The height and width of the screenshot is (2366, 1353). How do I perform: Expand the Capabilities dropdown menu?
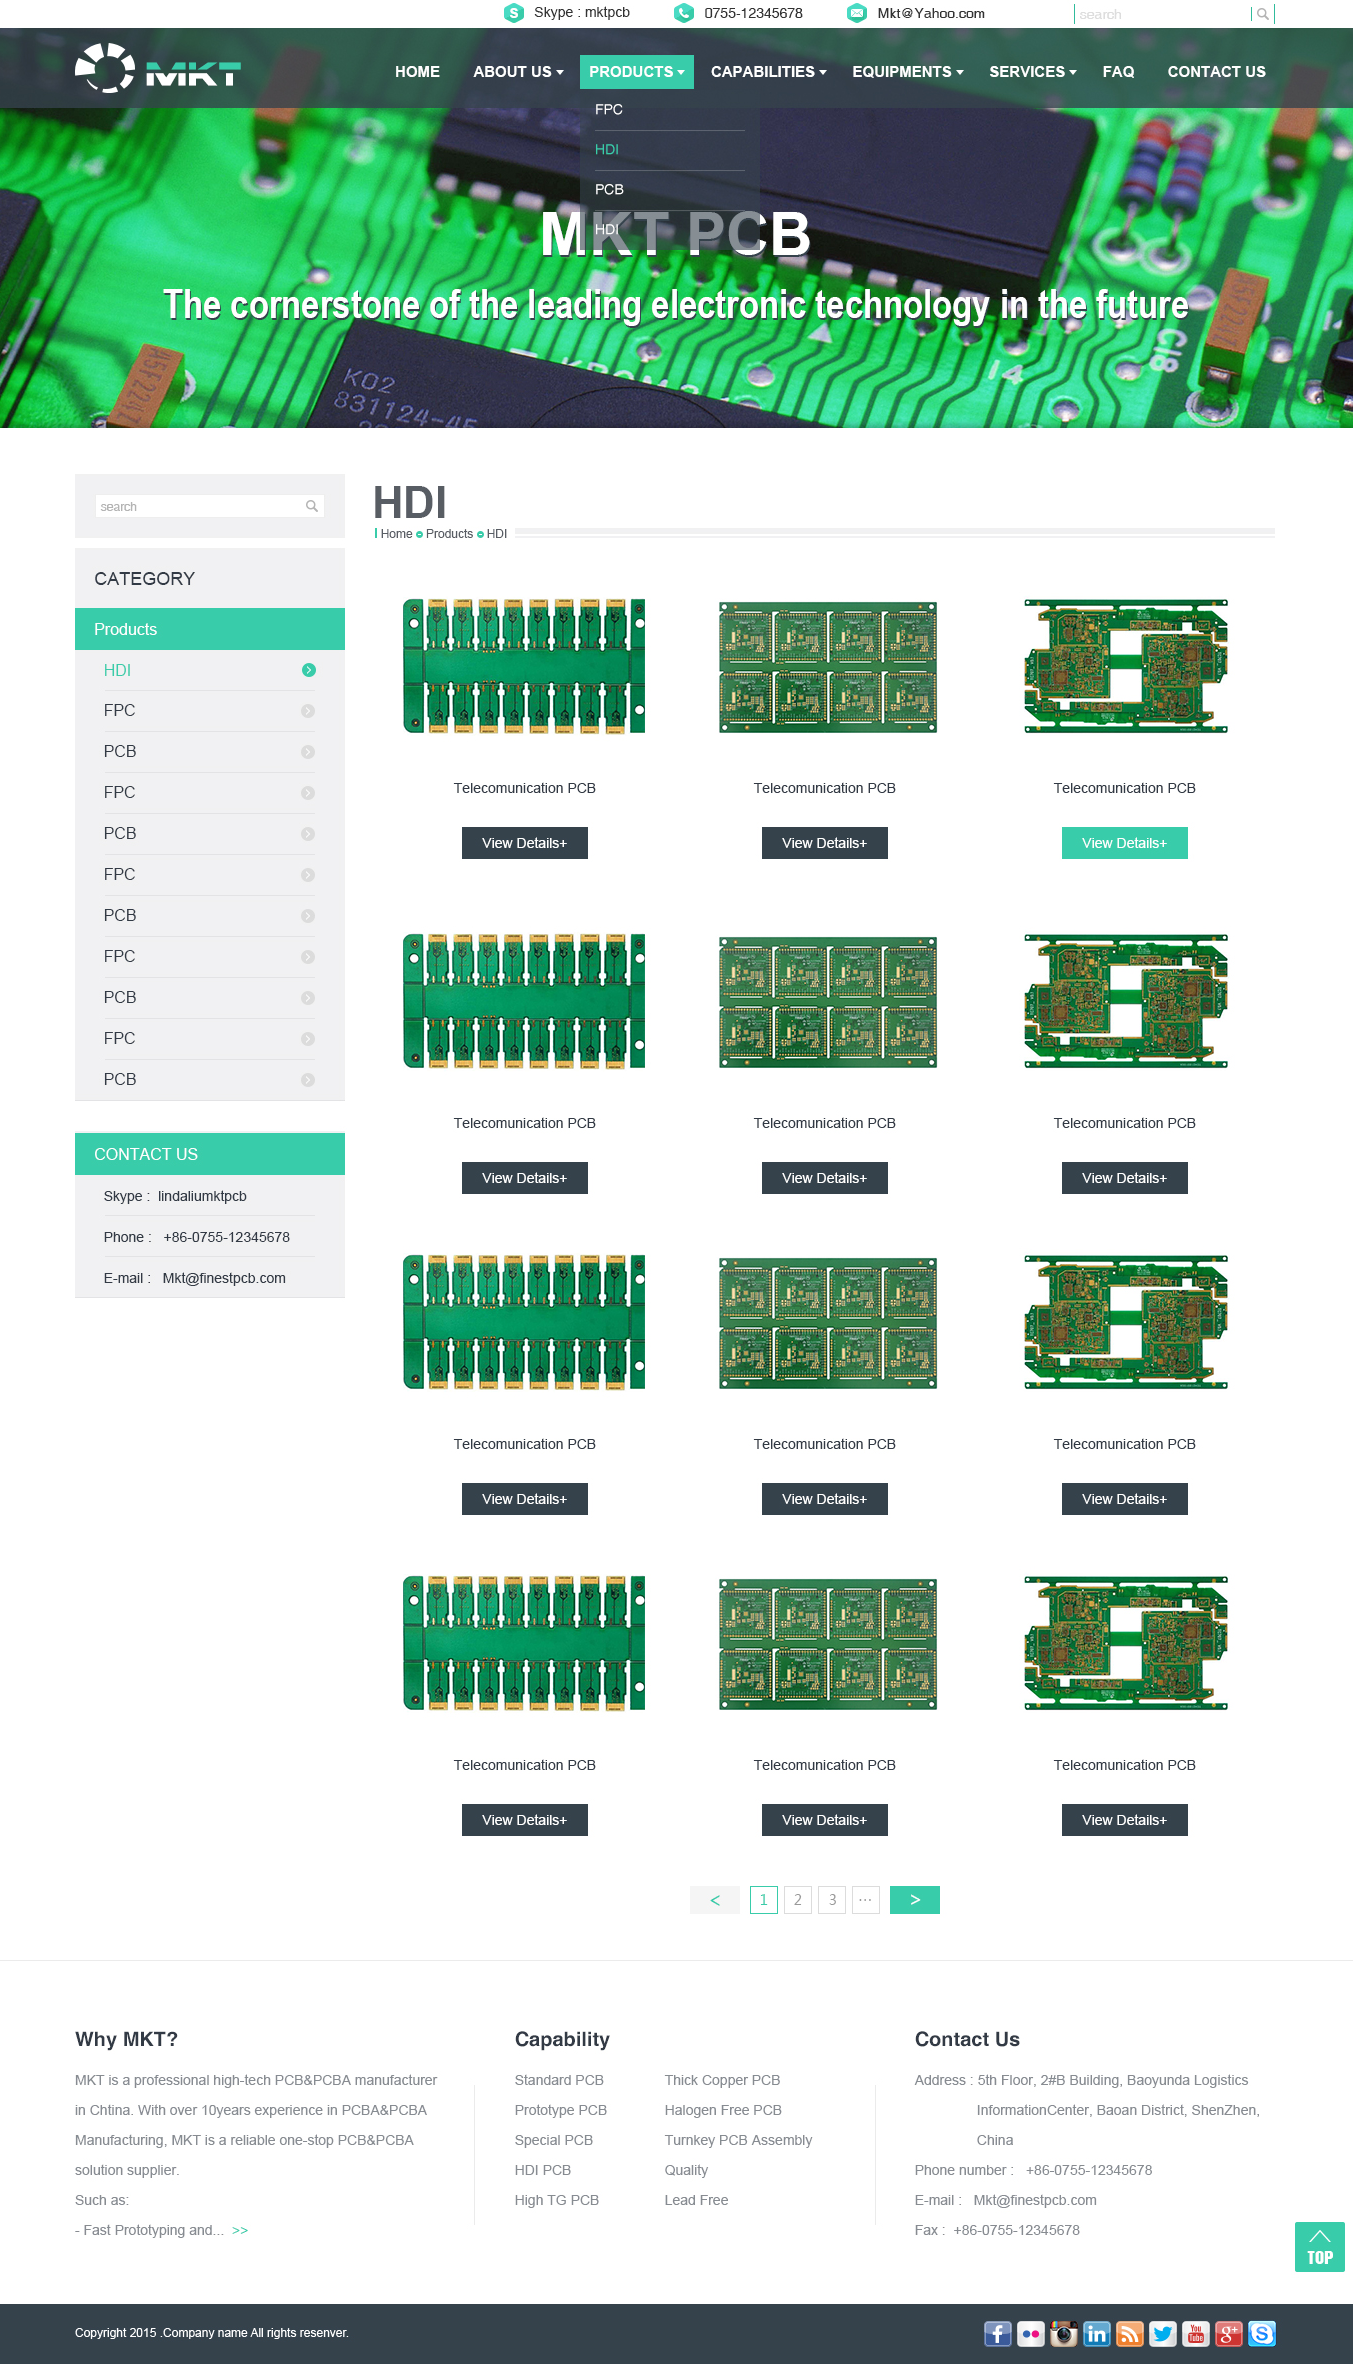768,72
